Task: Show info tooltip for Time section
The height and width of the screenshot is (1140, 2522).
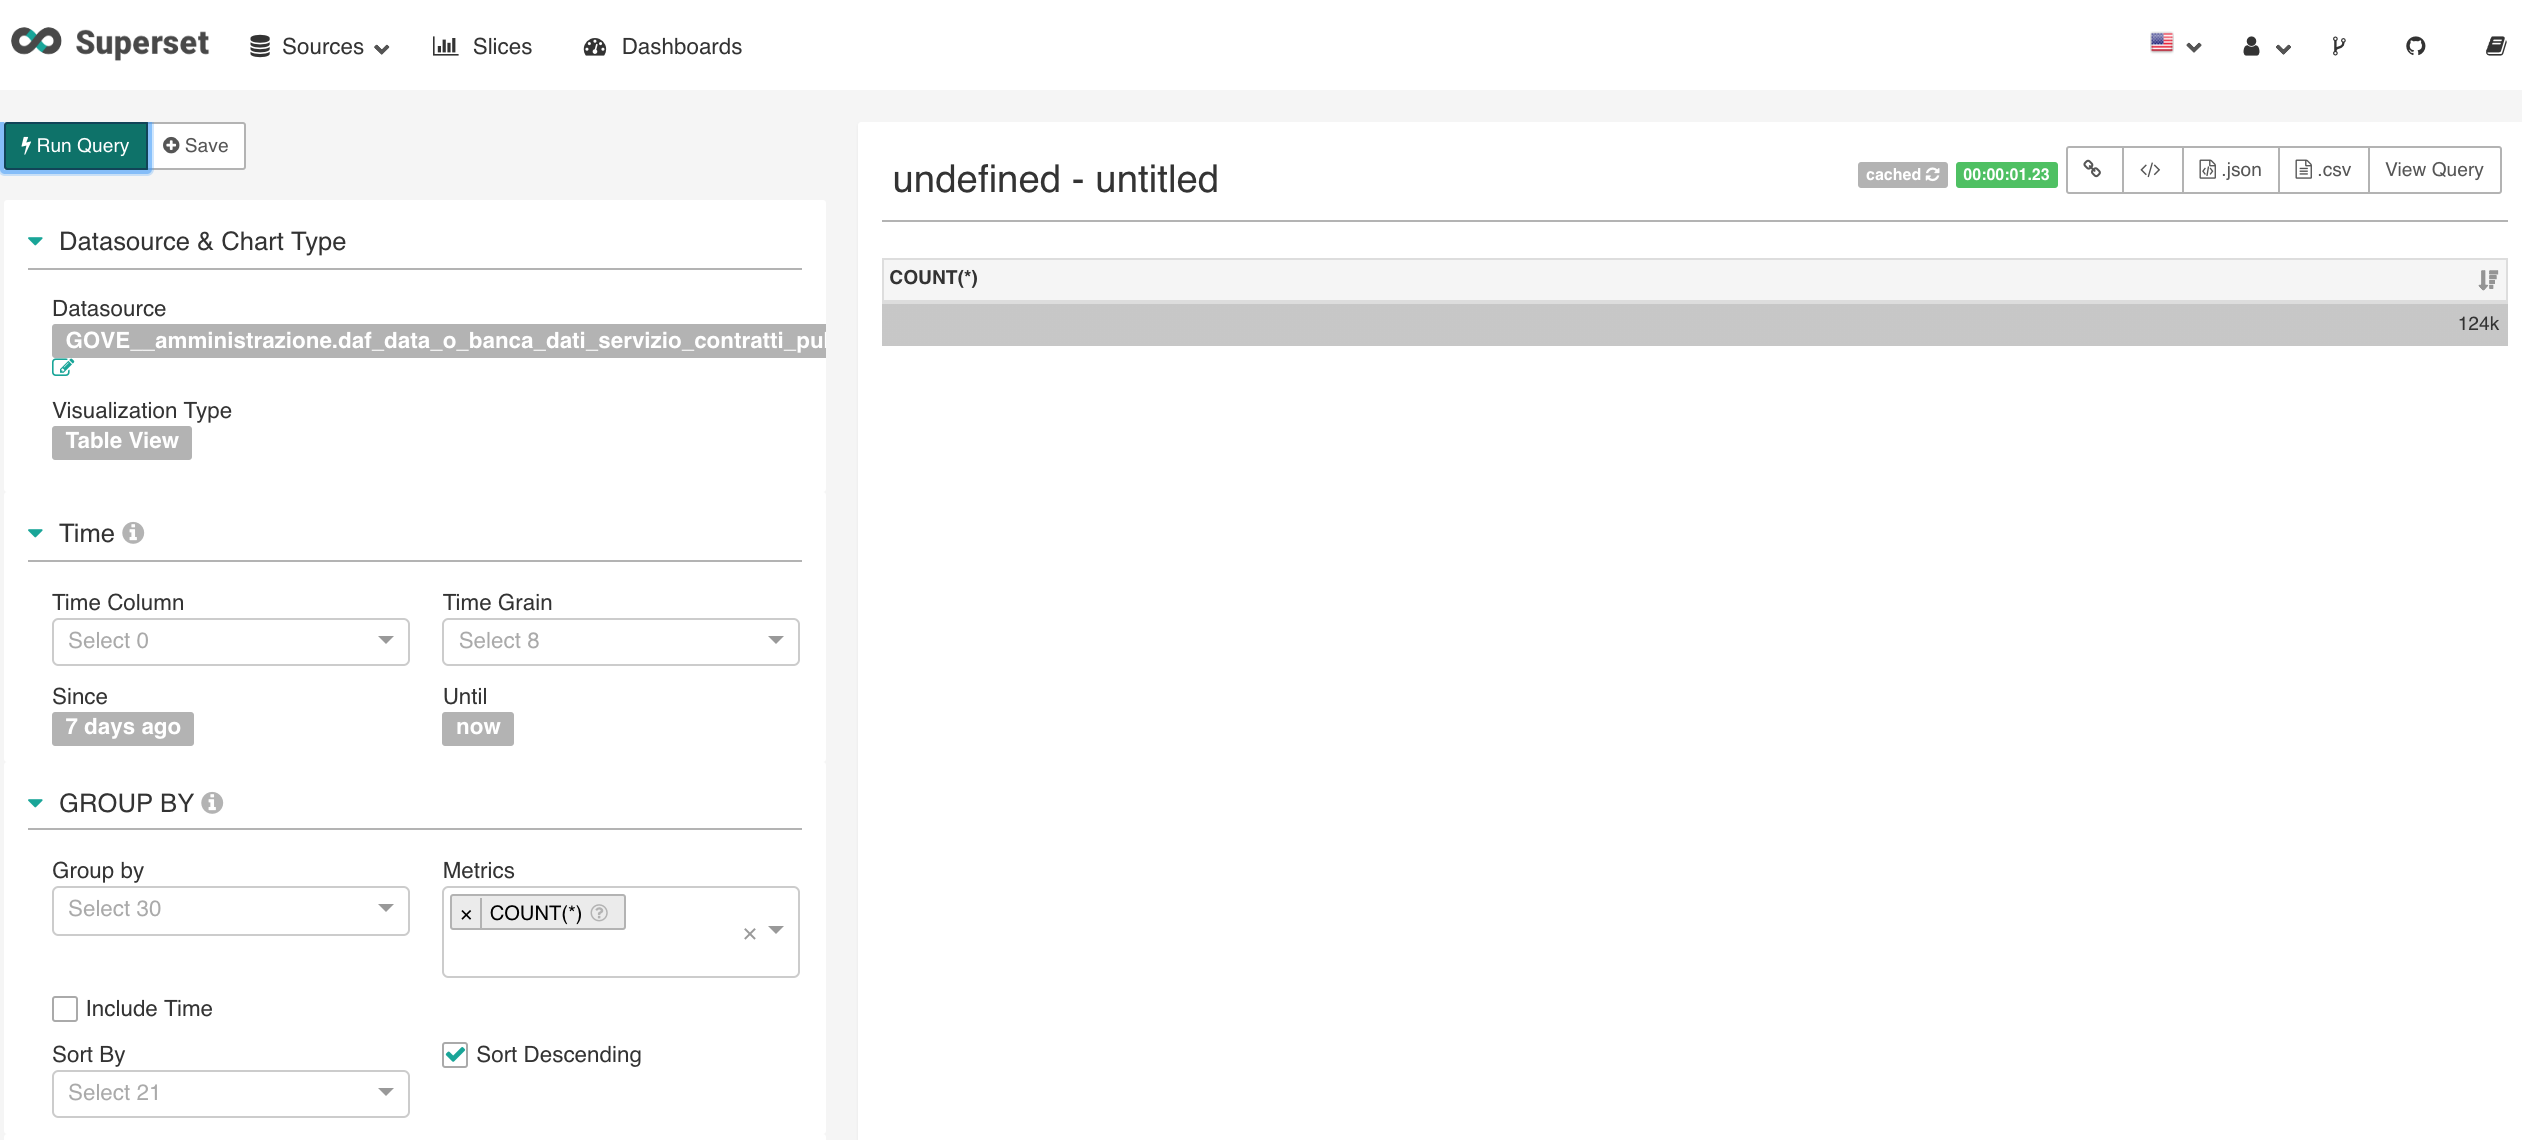Action: pyautogui.click(x=133, y=533)
